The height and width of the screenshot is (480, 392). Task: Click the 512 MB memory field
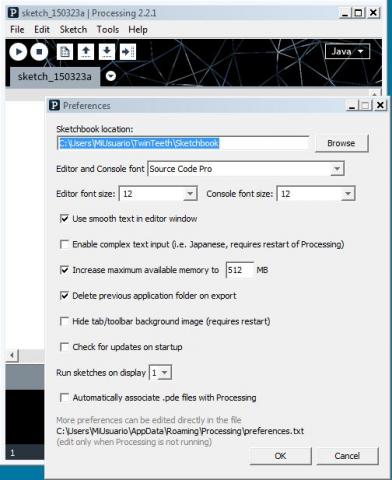click(240, 270)
